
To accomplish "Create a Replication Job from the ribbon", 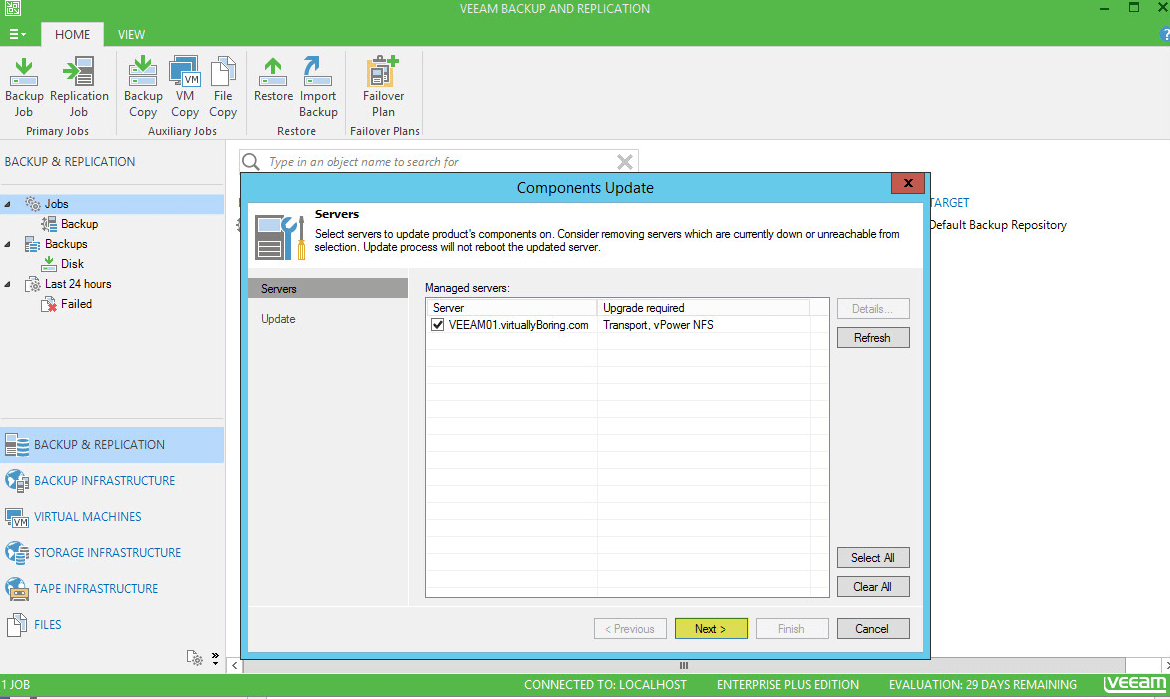I will tap(79, 87).
